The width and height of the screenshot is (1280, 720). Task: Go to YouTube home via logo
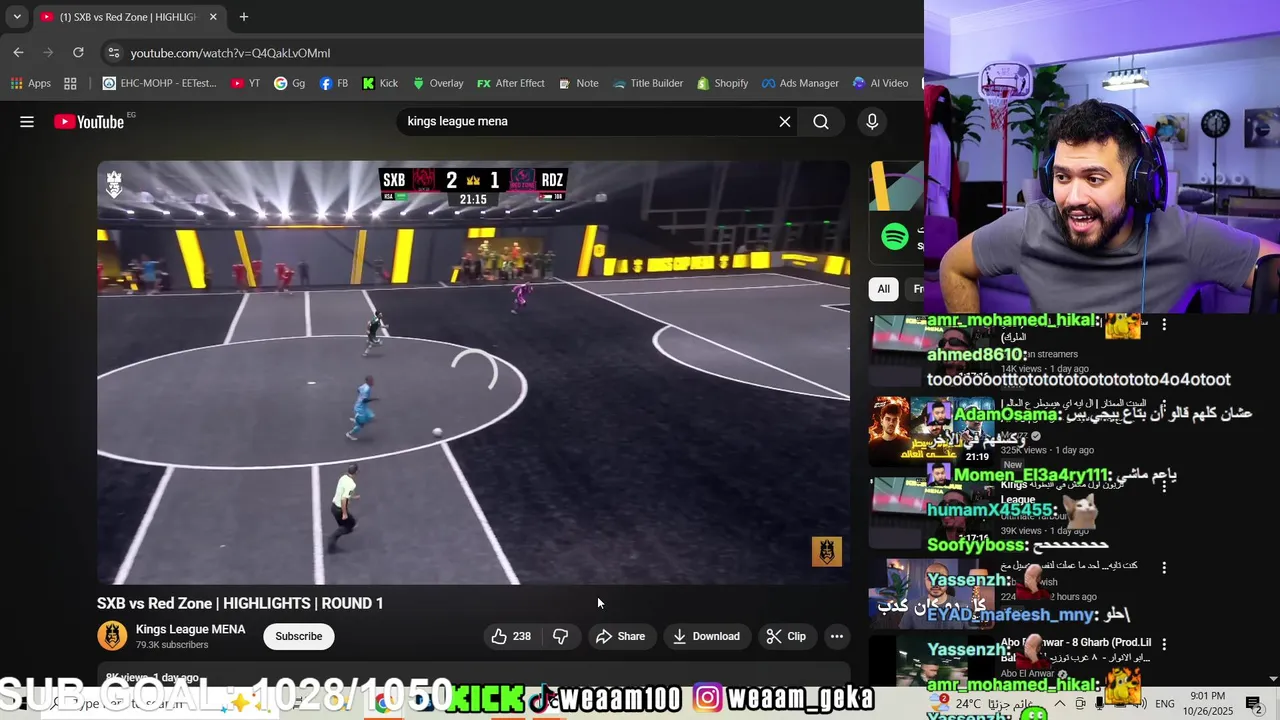[89, 122]
